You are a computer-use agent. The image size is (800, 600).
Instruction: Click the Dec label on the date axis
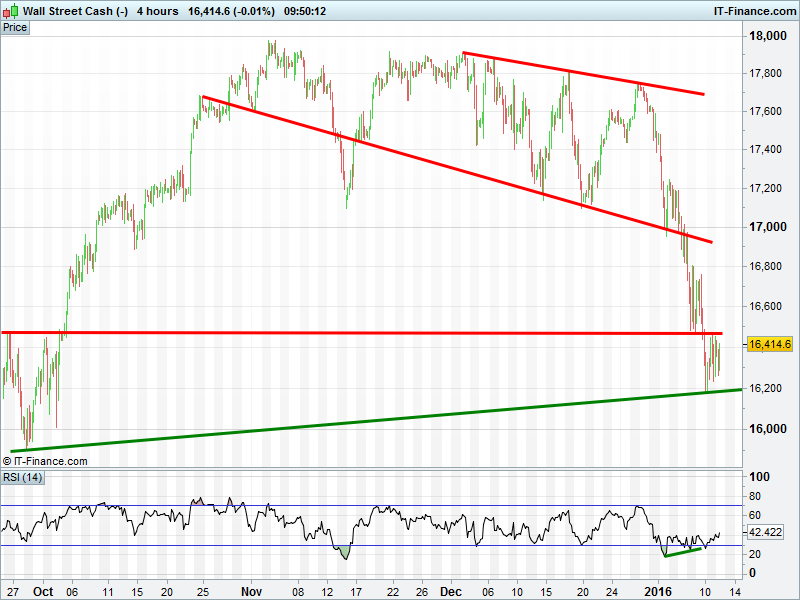448,591
